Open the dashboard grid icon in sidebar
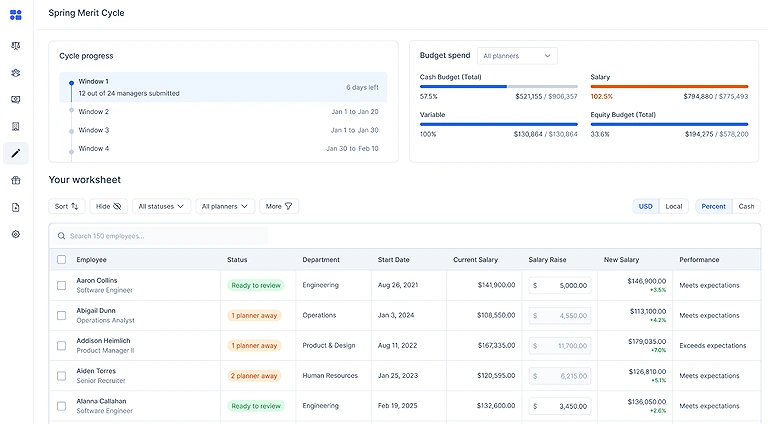 (16, 15)
